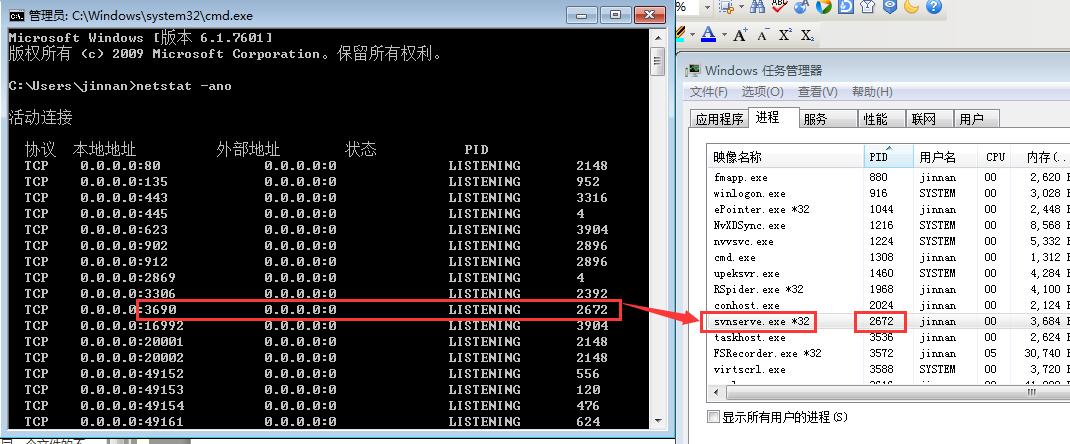Click netstat line for port 0.0.0.0:443
1070x444 pixels.
pyautogui.click(x=316, y=198)
